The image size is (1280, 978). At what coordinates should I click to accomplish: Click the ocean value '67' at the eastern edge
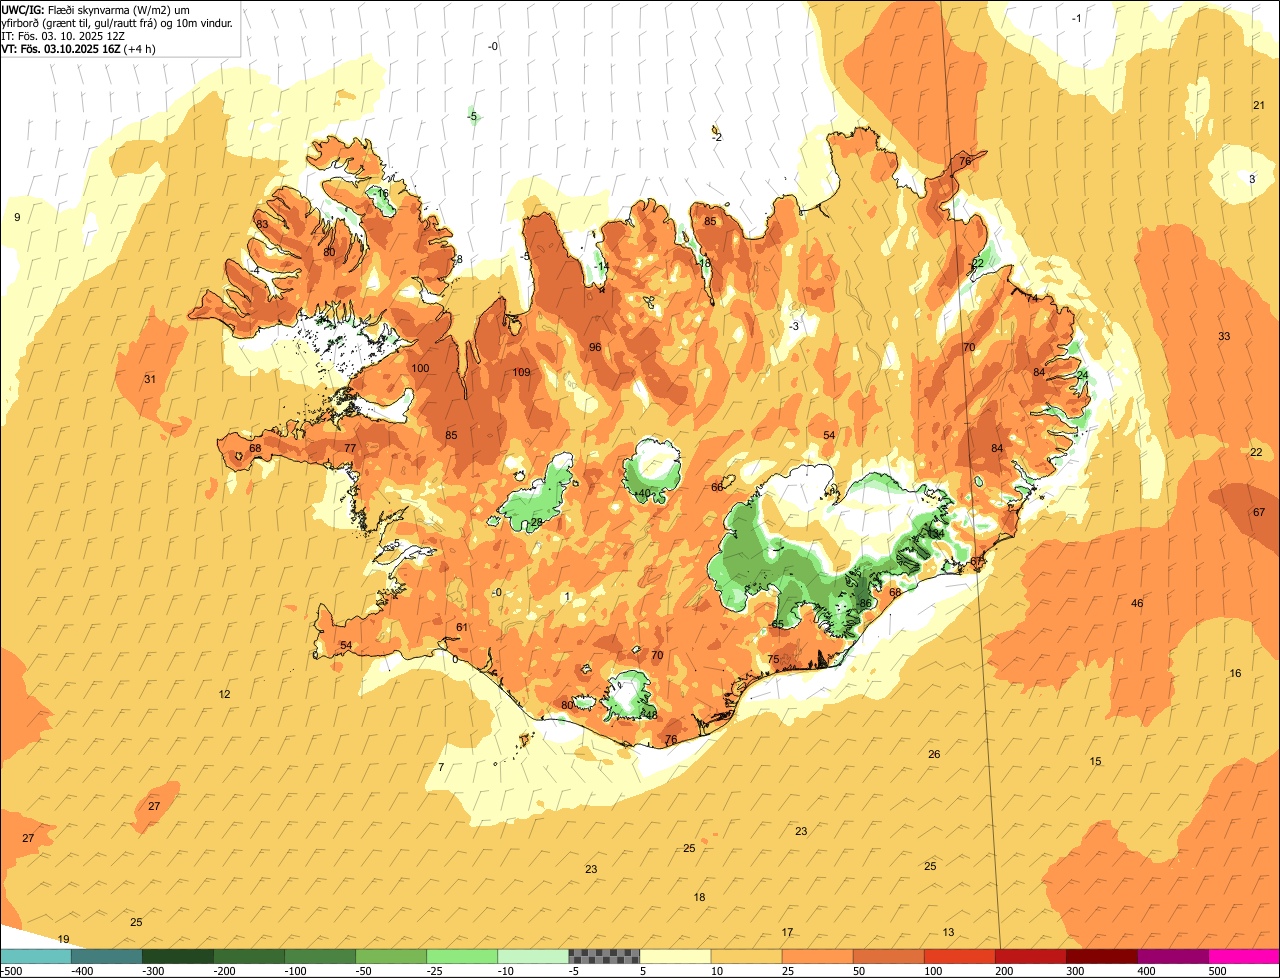1259,512
